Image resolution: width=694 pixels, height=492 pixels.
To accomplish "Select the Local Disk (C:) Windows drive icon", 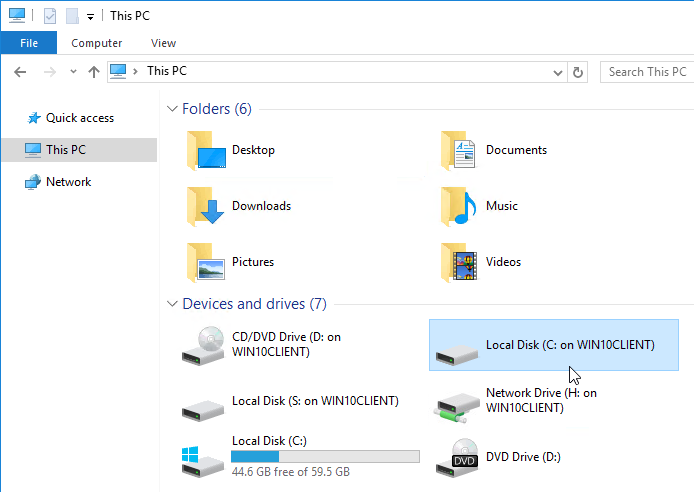I will pyautogui.click(x=203, y=461).
